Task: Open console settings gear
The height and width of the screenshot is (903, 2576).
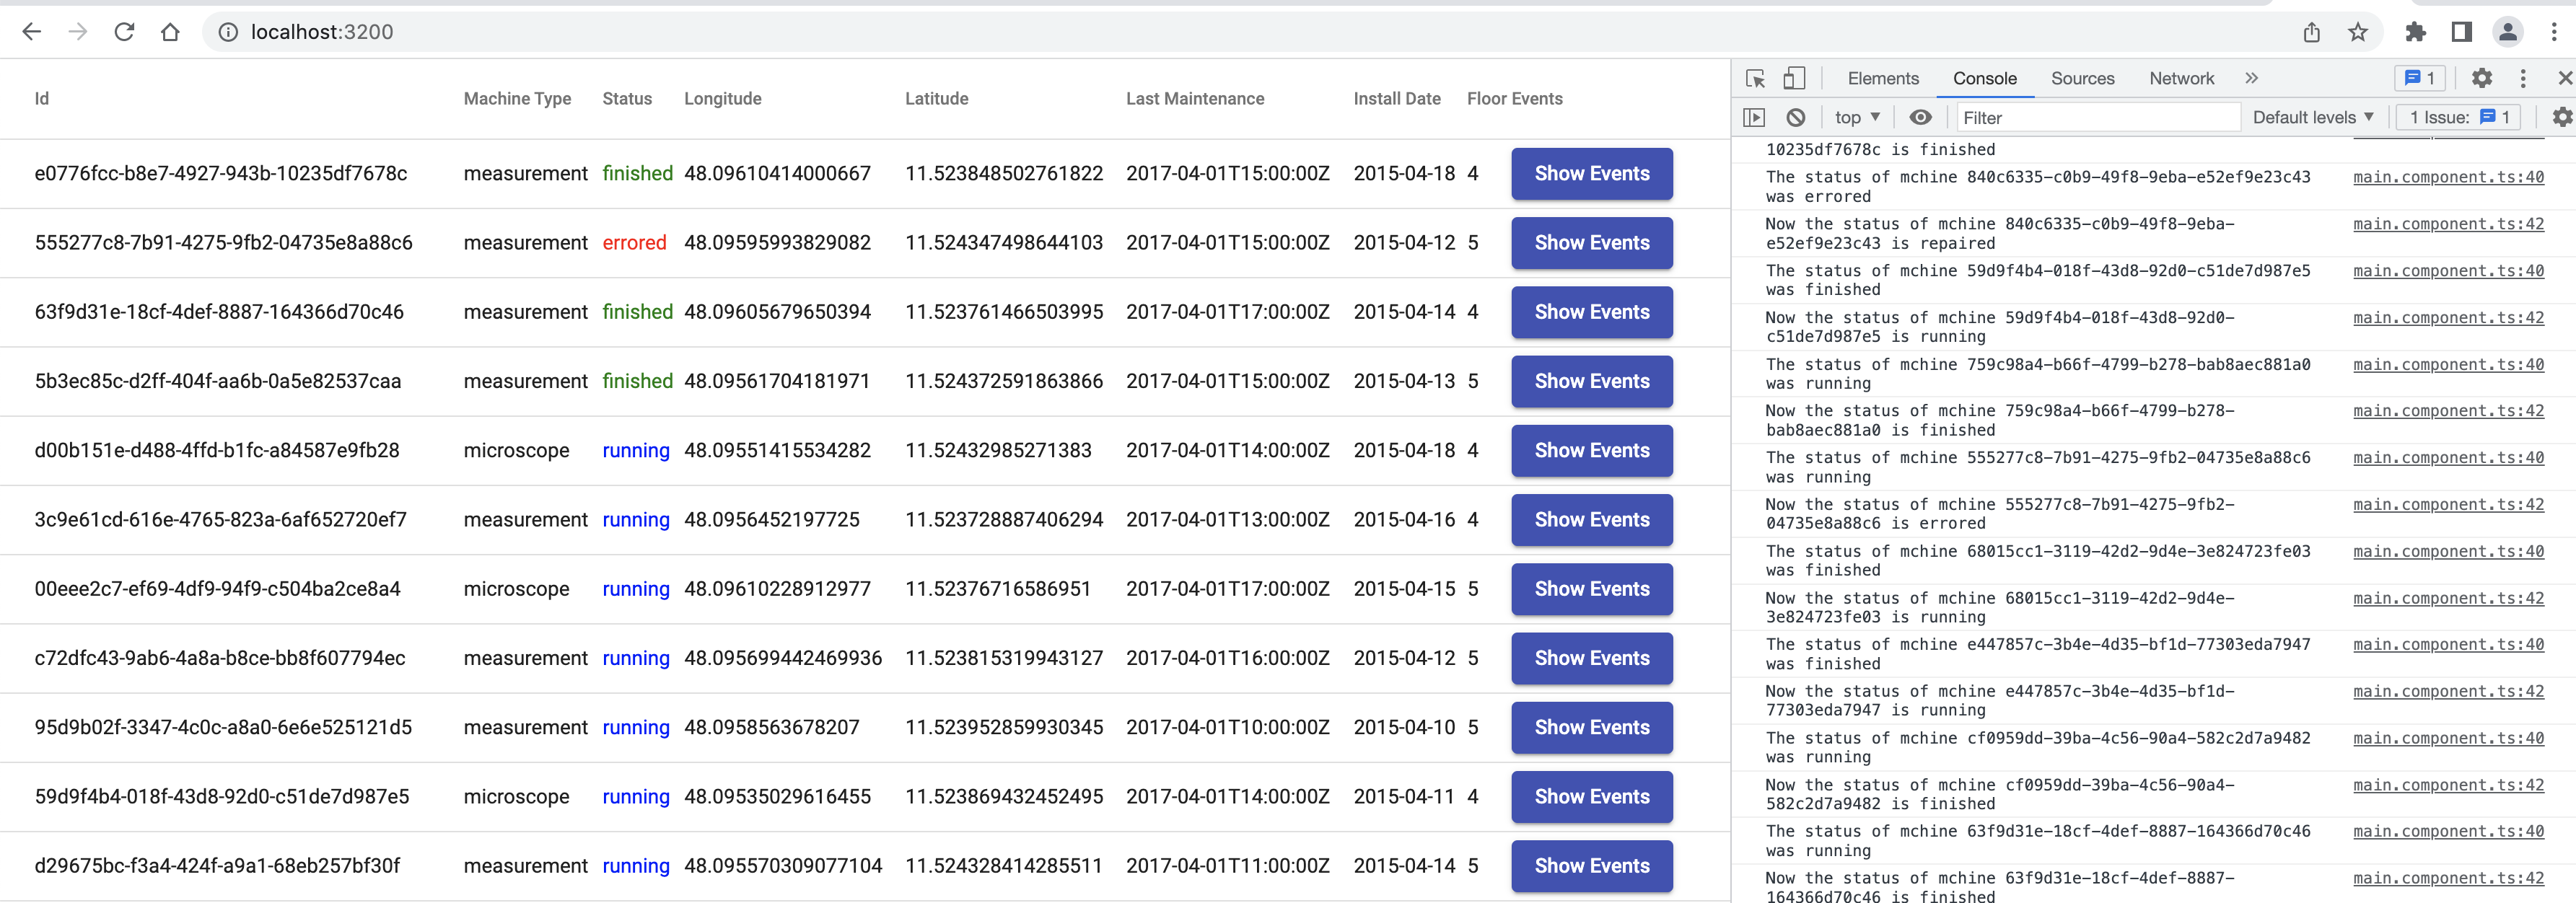Action: click(2562, 117)
